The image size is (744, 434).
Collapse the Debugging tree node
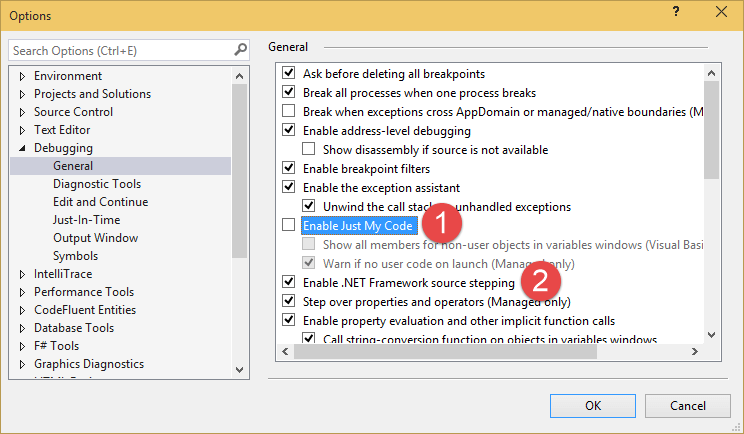click(x=23, y=148)
